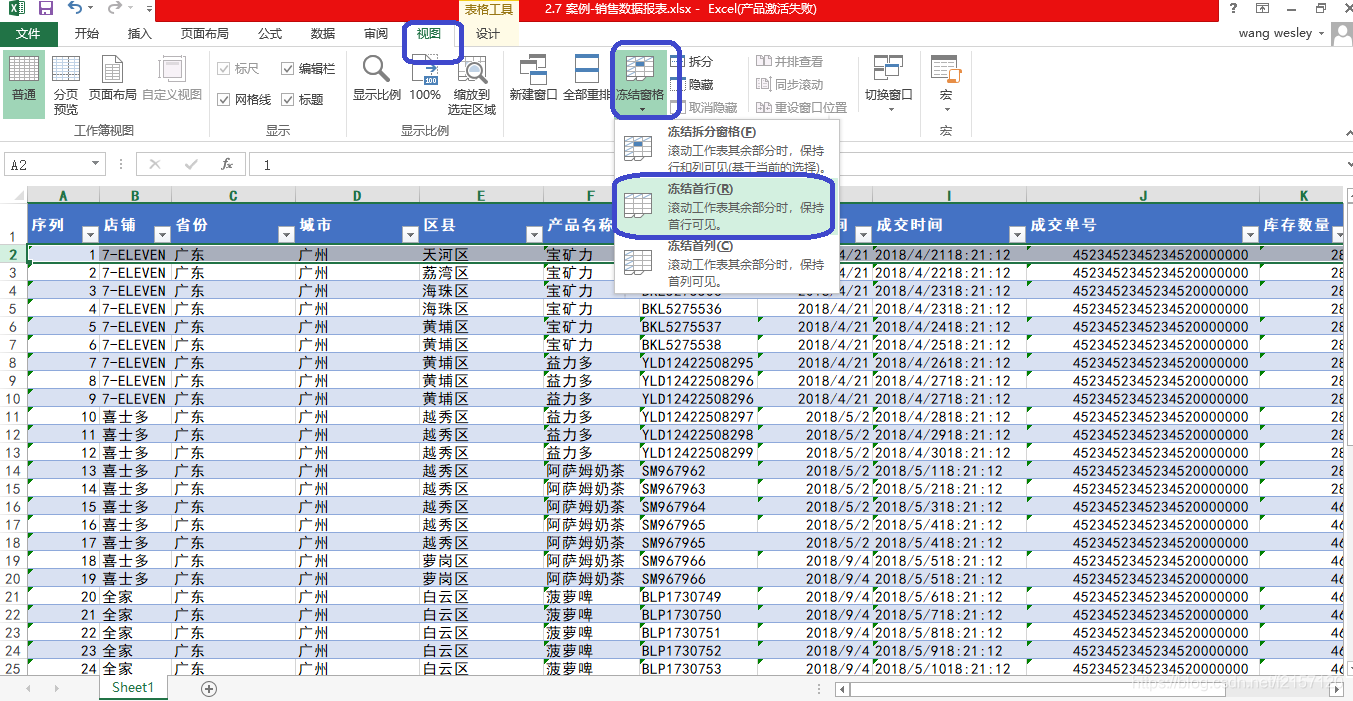
Task: Open the 城市 column filter dropdown
Action: [410, 234]
